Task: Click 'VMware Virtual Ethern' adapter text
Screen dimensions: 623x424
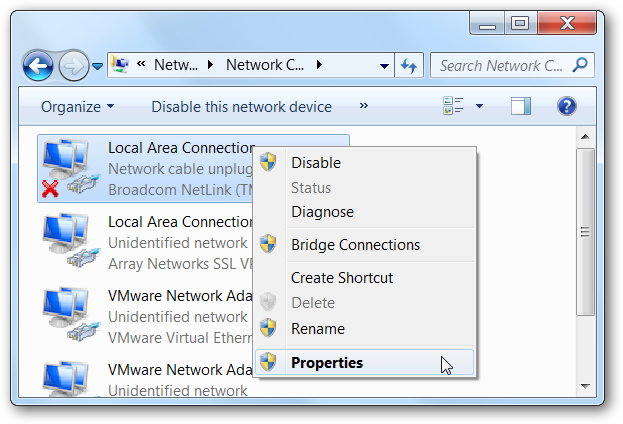Action: coord(180,338)
